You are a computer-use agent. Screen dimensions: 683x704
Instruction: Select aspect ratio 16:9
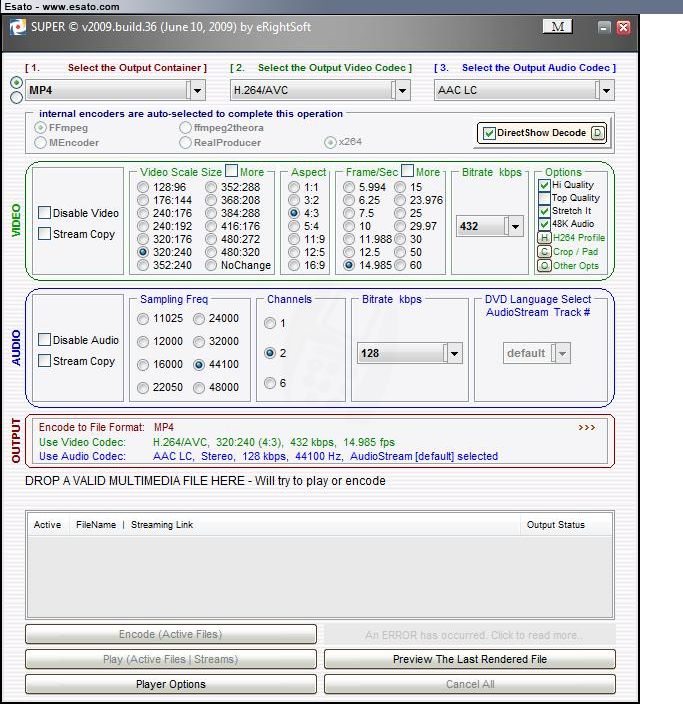pos(294,265)
